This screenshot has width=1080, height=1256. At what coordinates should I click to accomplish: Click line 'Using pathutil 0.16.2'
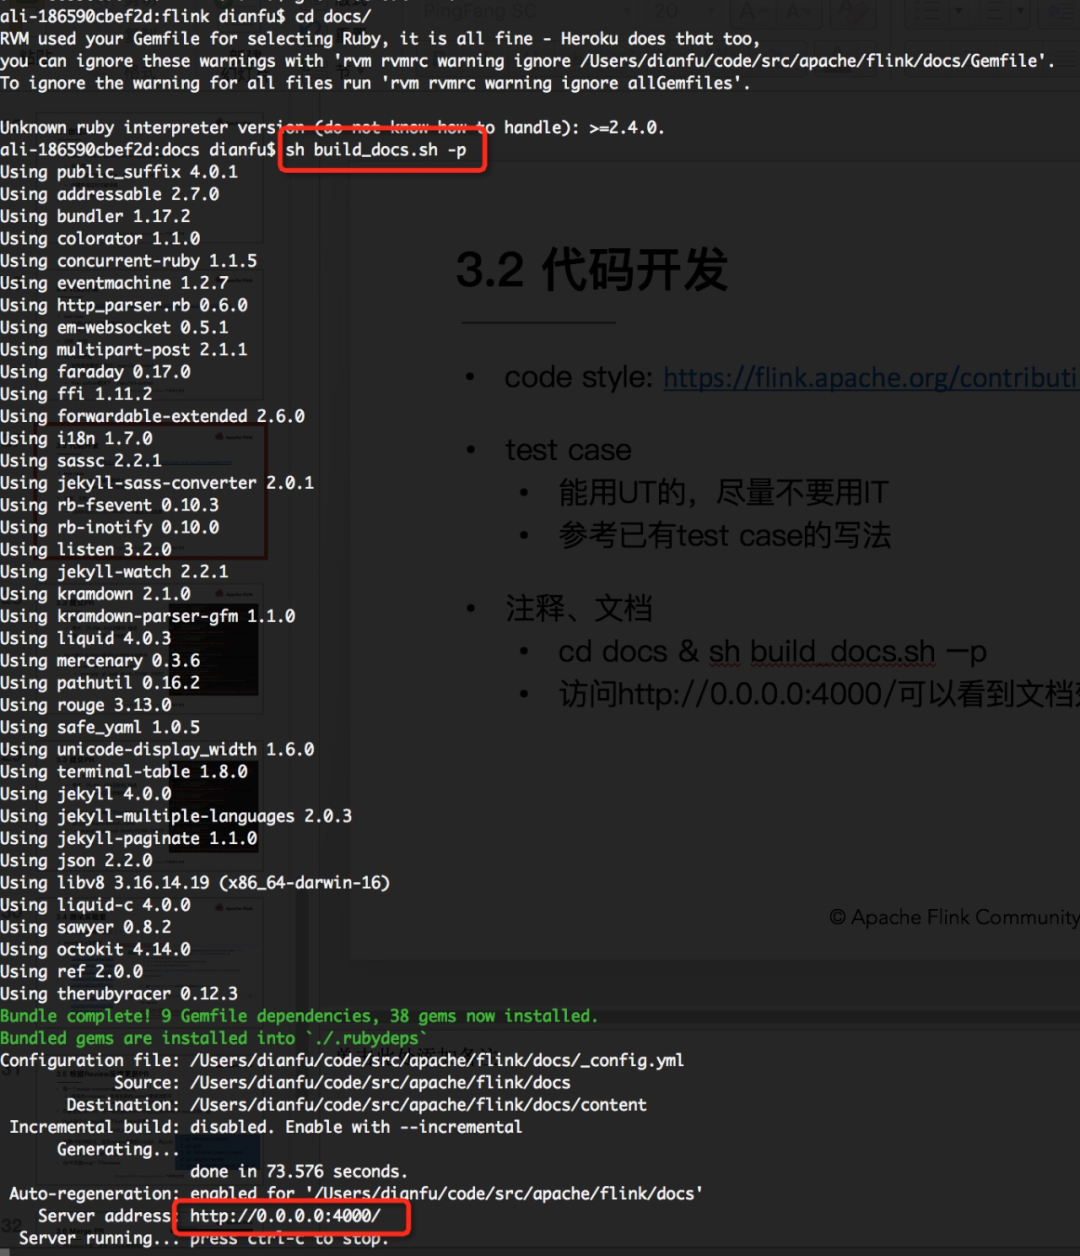[100, 682]
